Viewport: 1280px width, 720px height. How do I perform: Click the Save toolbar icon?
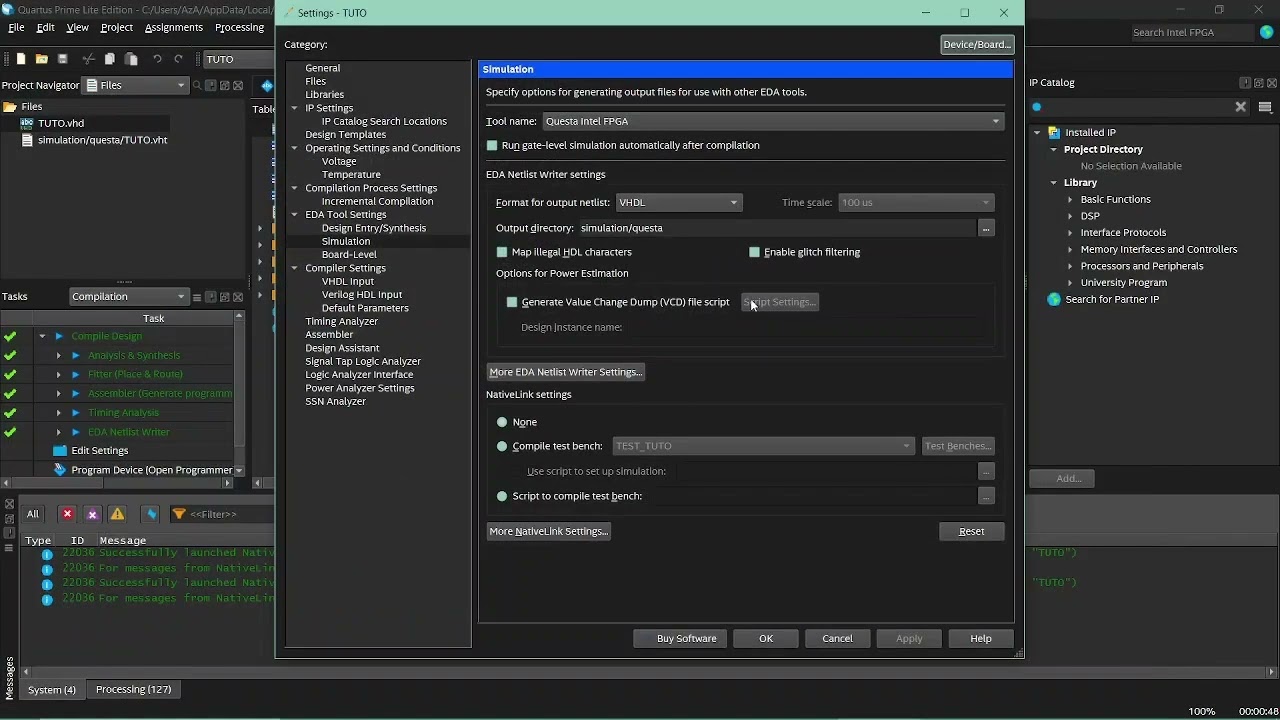coord(62,59)
